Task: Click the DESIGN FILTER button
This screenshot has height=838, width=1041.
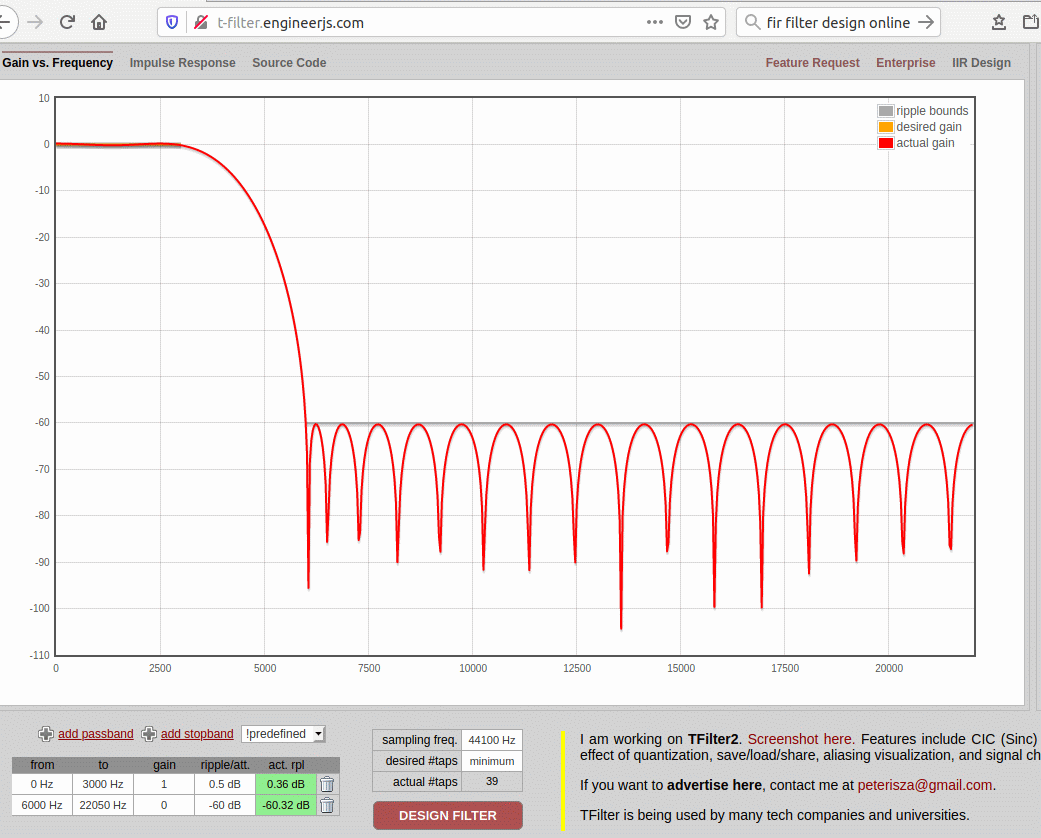Action: pyautogui.click(x=447, y=815)
